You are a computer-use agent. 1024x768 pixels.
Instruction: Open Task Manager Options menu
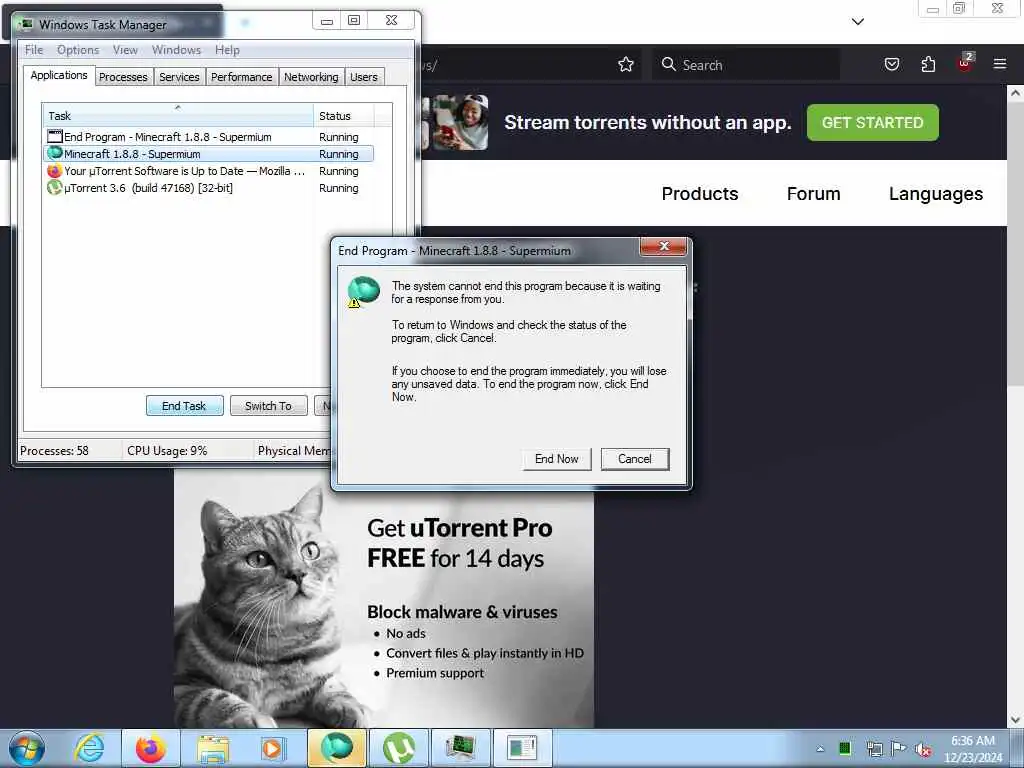pos(78,50)
